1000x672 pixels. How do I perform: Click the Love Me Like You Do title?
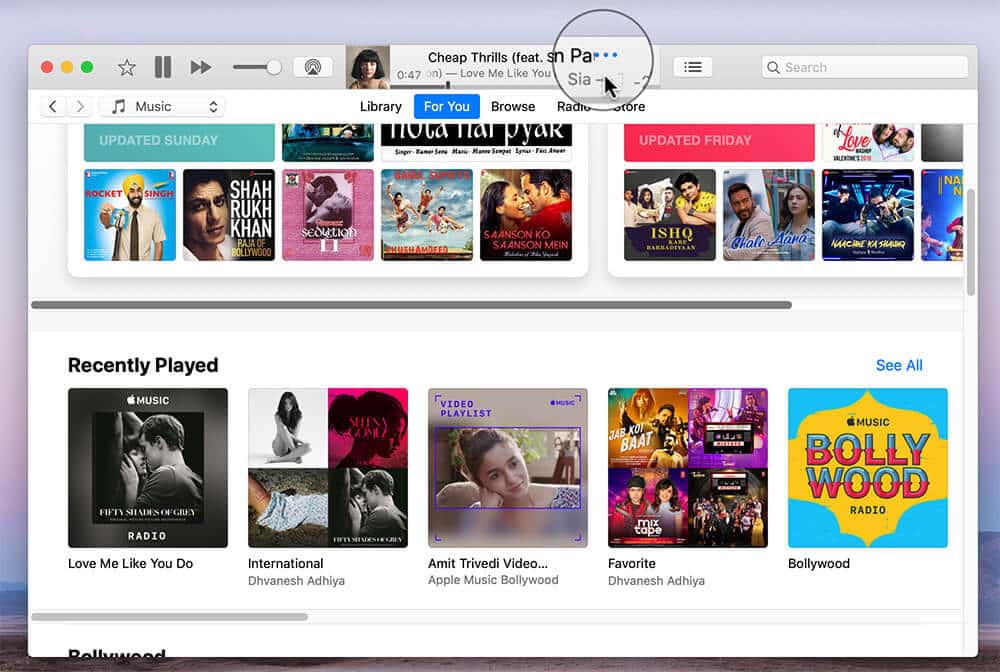(131, 564)
